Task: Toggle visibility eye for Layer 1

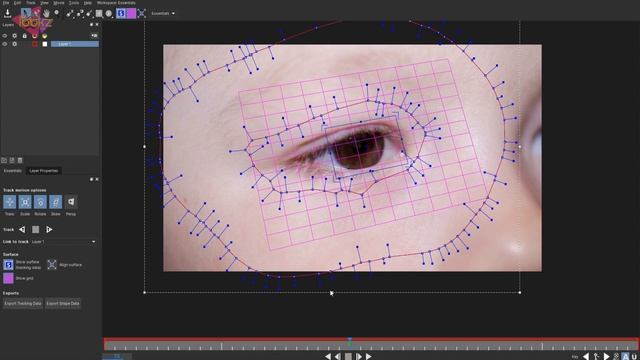Action: tap(5, 44)
